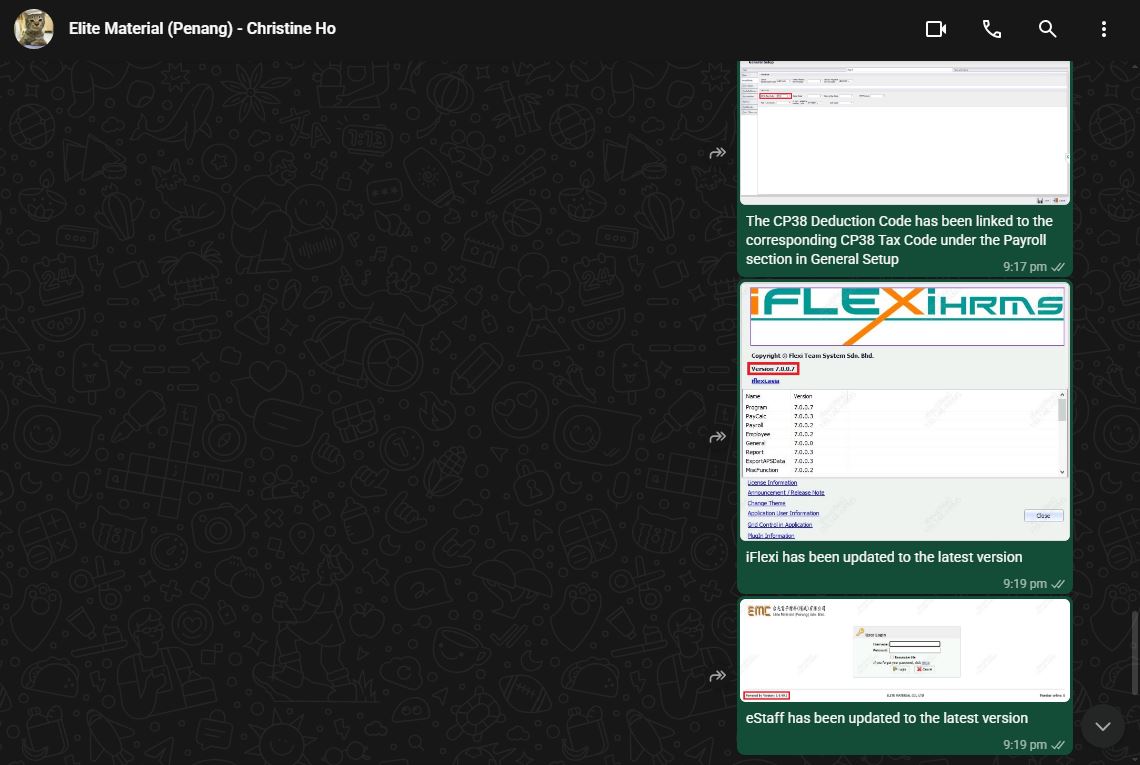This screenshot has height=765, width=1140.
Task: Open chat info for Elite Material (Penang) - Christine Ho
Action: coord(202,29)
